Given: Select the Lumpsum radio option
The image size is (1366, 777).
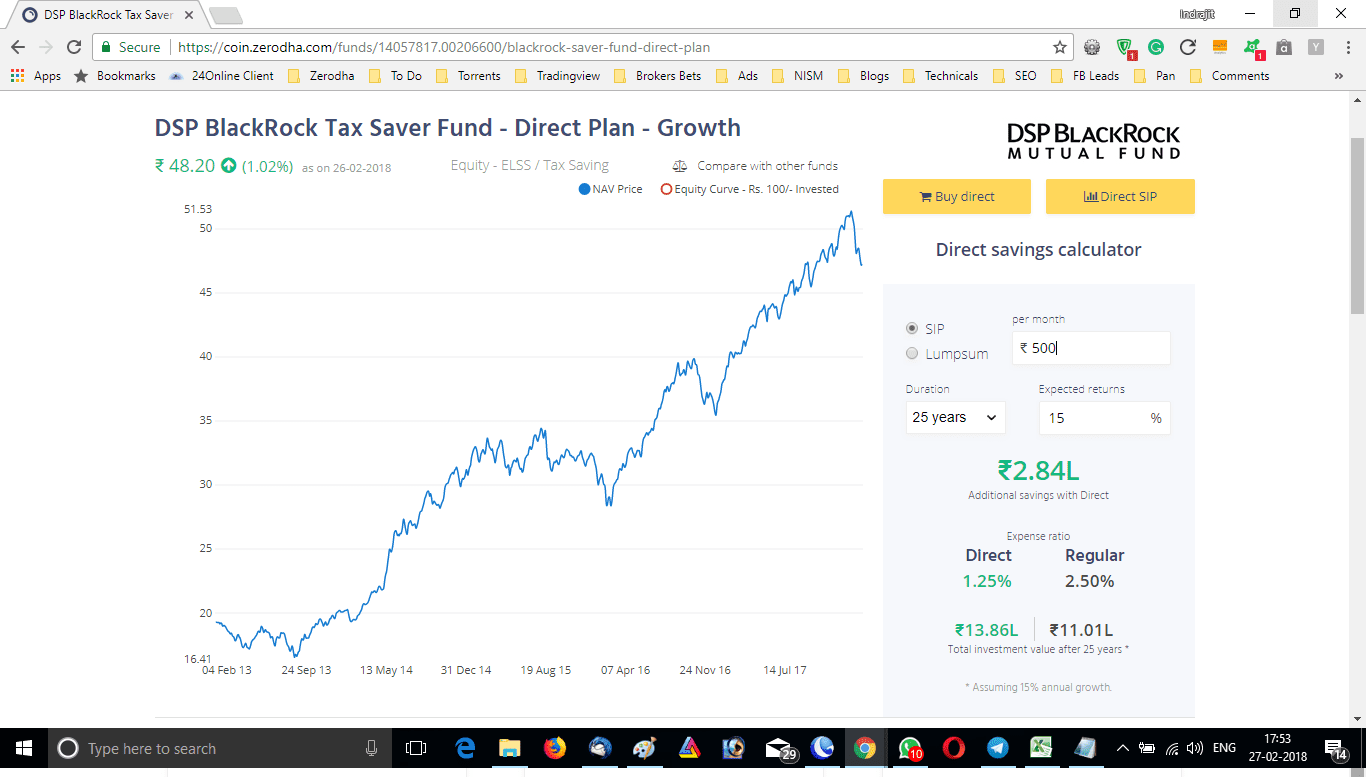Looking at the screenshot, I should (911, 353).
